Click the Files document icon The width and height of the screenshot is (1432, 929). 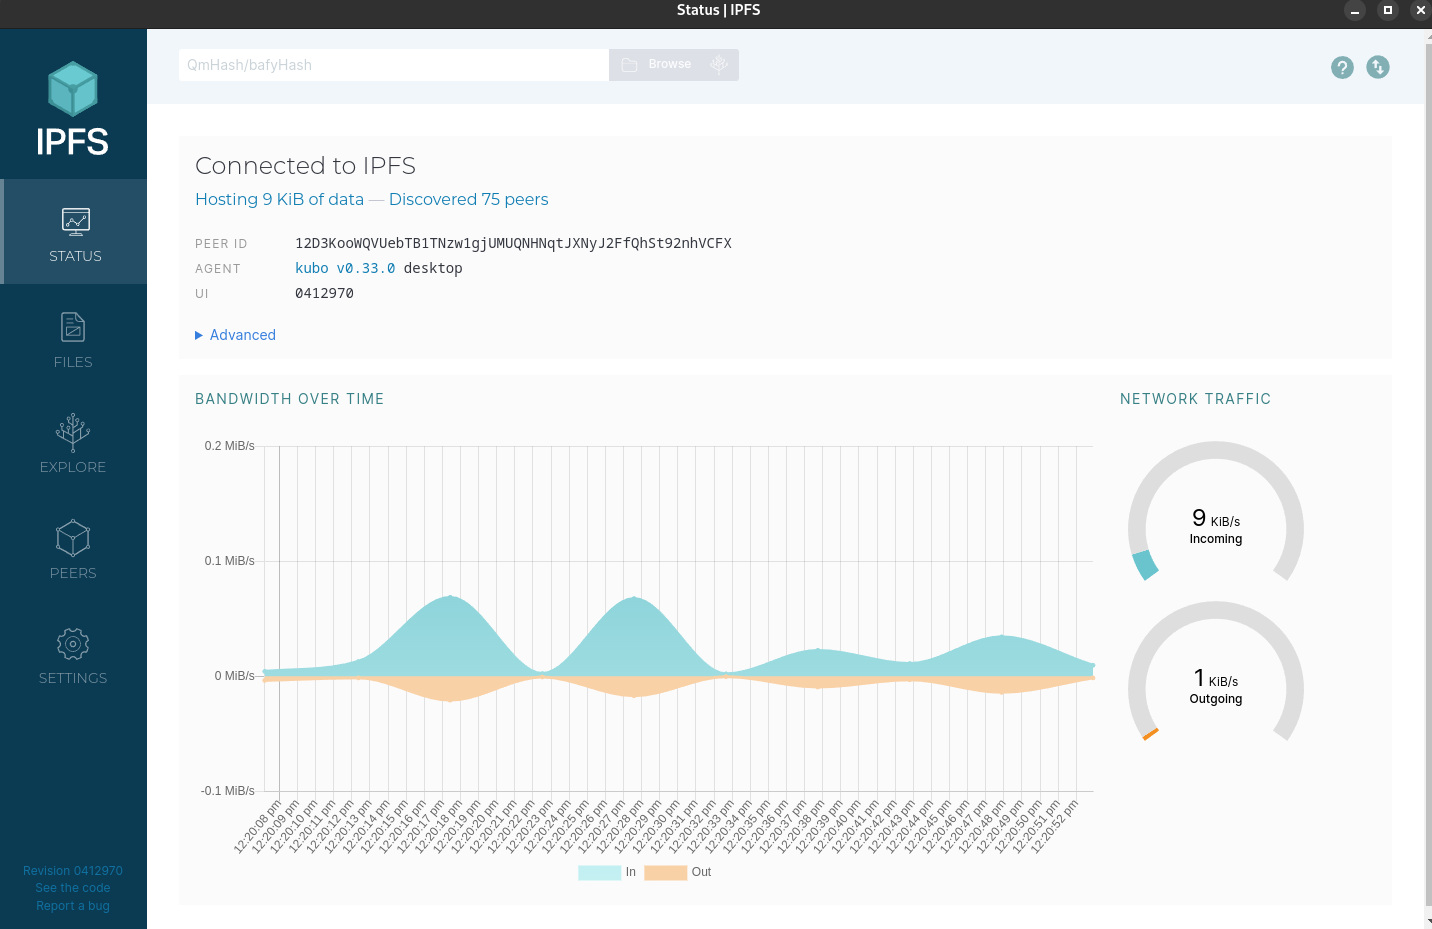73,327
